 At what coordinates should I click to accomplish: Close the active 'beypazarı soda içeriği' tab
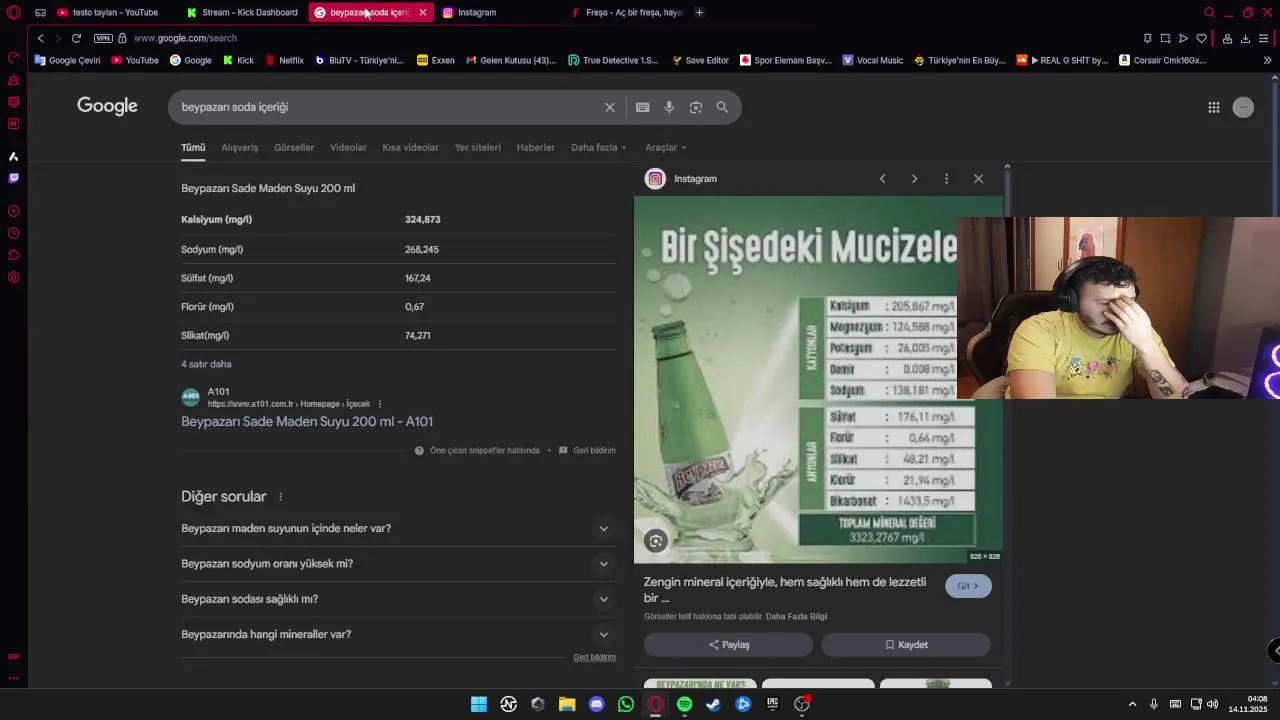pos(423,12)
